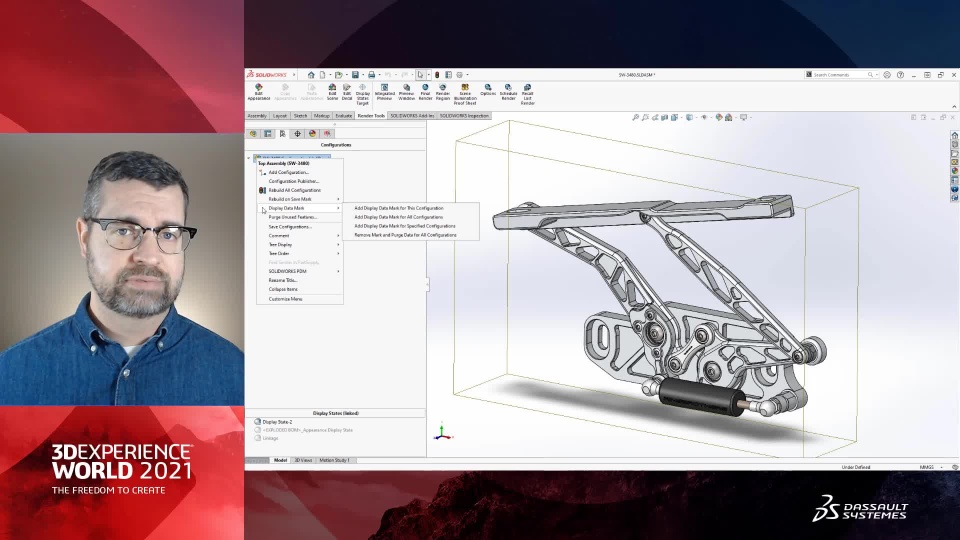Click the Save disk icon
Viewport: 960px width, 540px height.
click(x=355, y=75)
